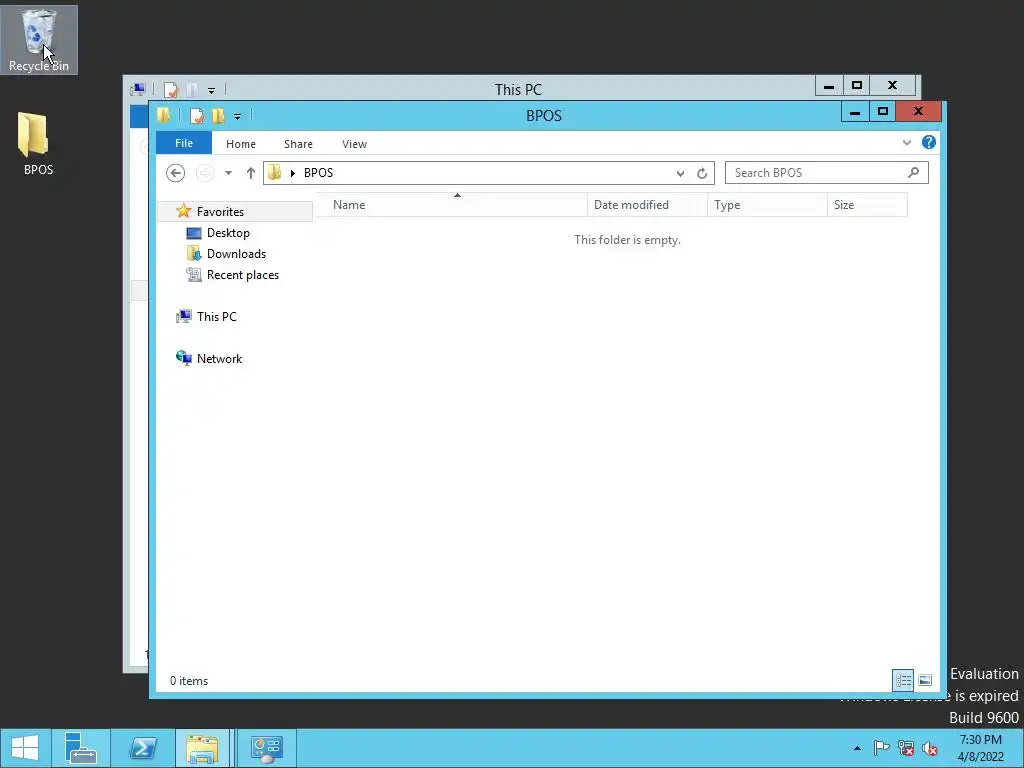Image resolution: width=1024 pixels, height=768 pixels.
Task: Expand the breadcrumb arrow before BPOS
Action: [293, 173]
